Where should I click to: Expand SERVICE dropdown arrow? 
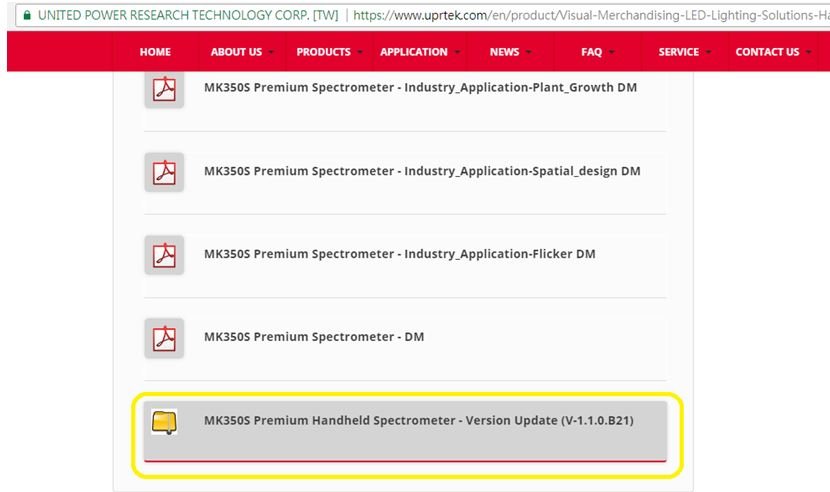point(708,52)
